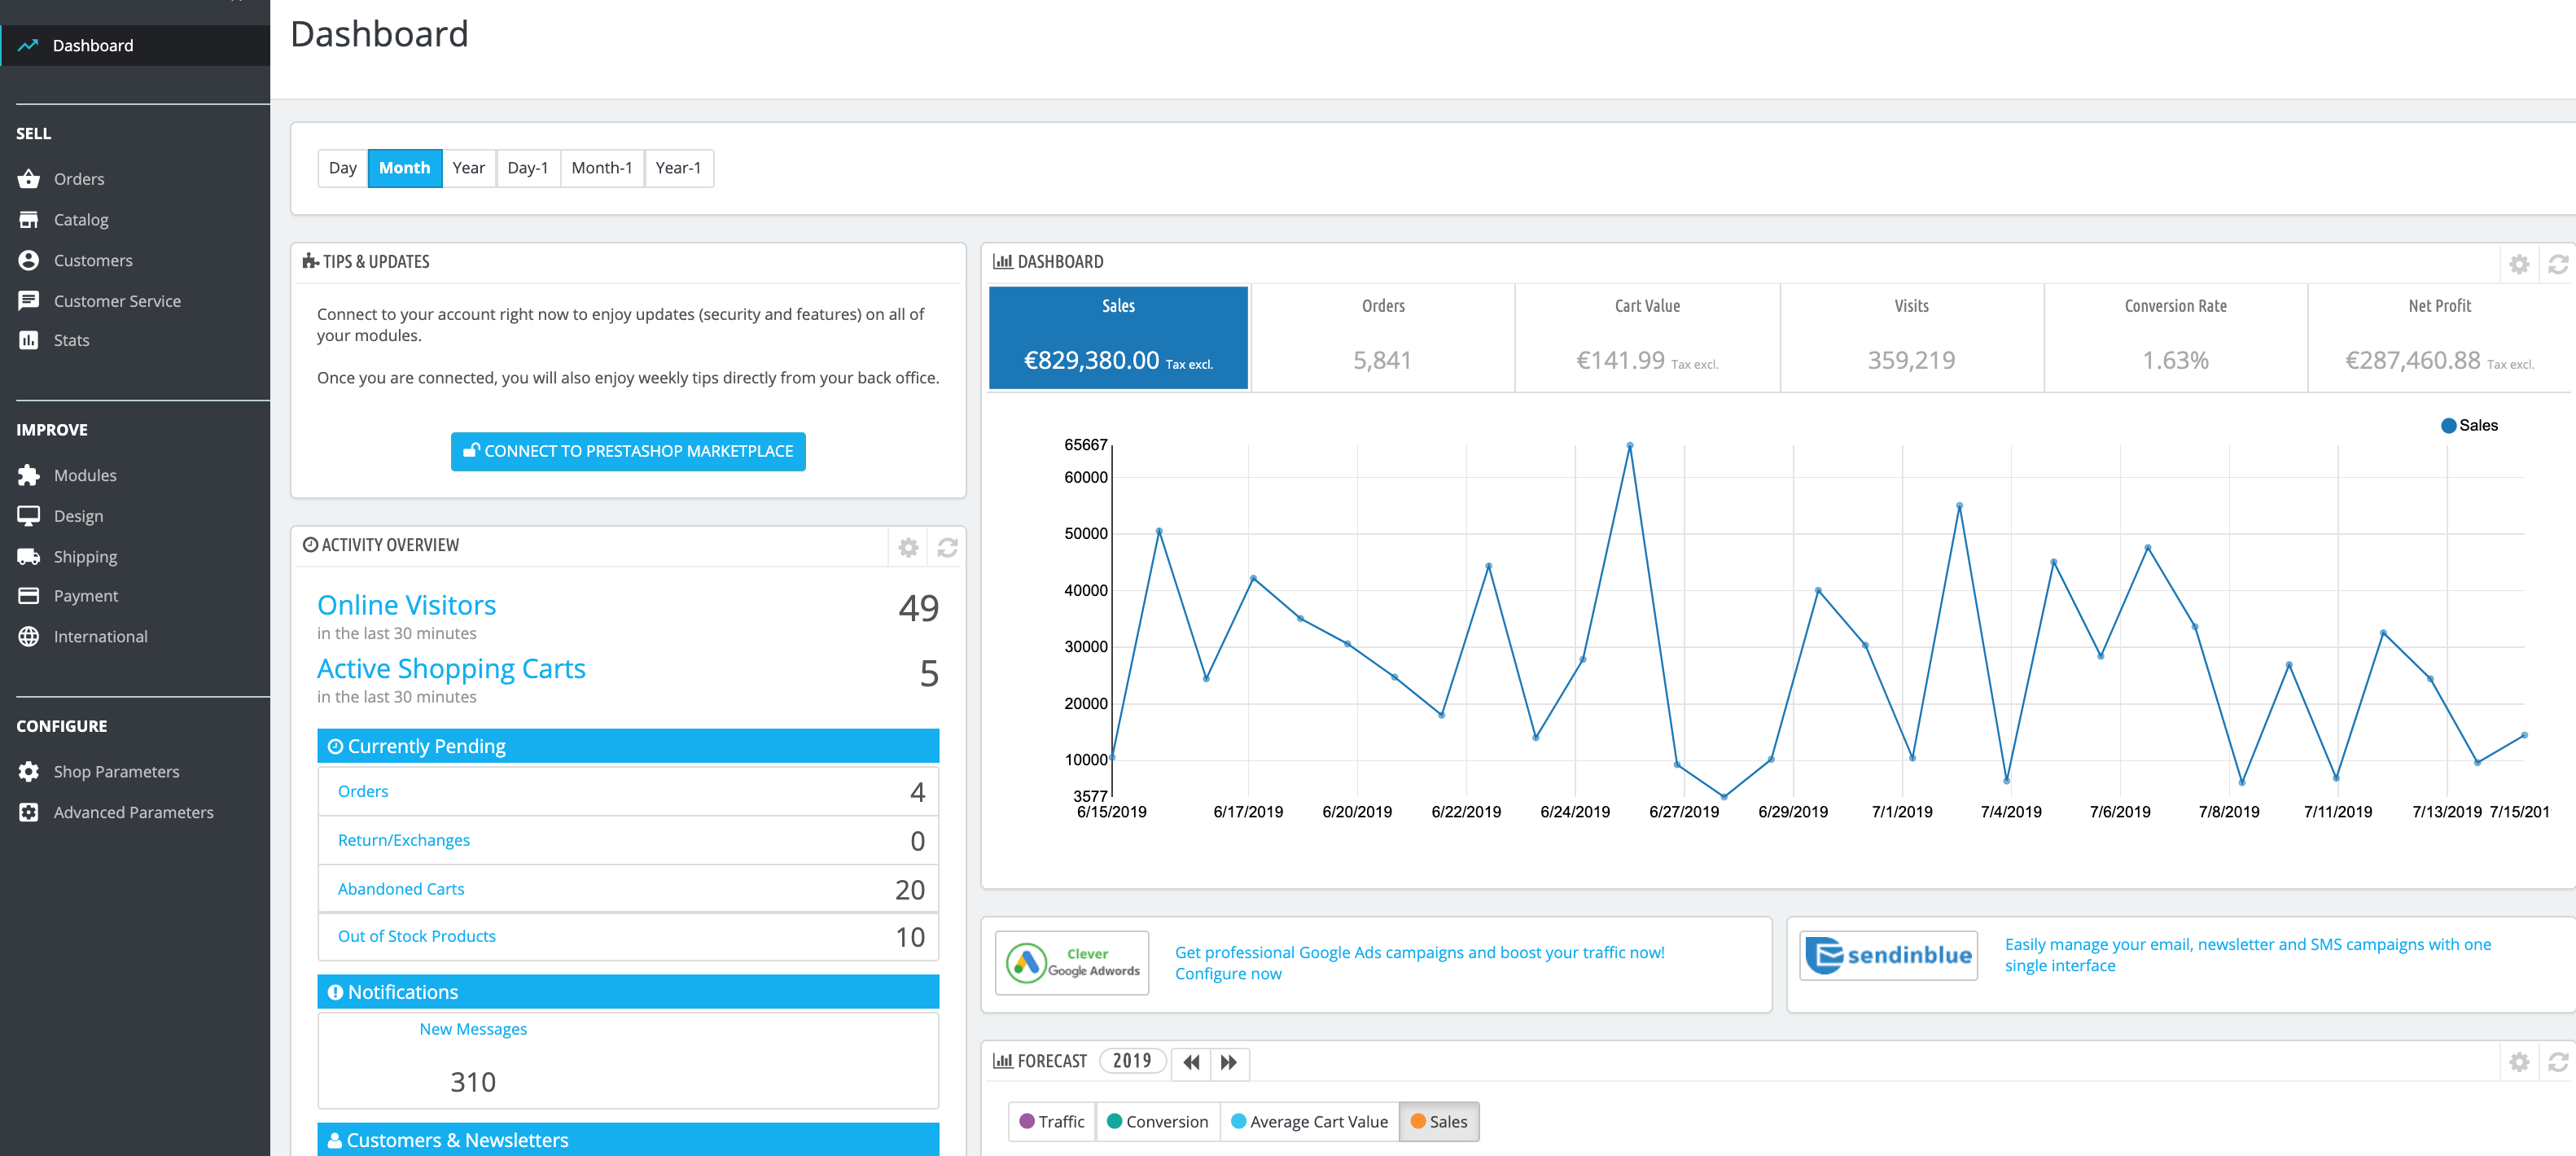Screen dimensions: 2576x1156
Task: Refresh the Activity Overview panel
Action: (x=947, y=547)
